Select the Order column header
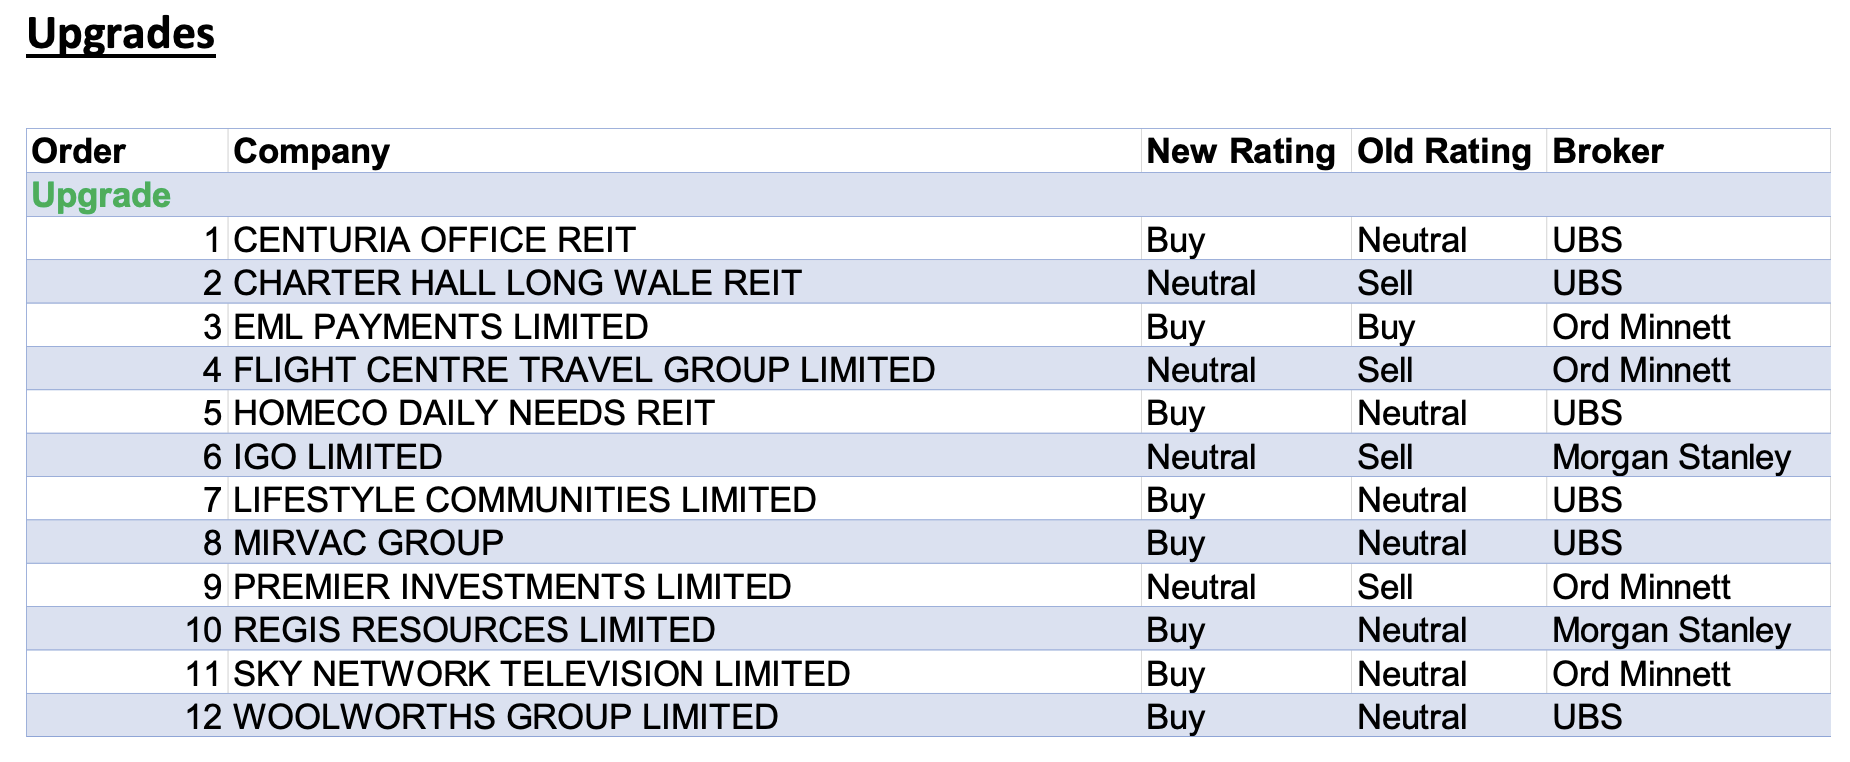The image size is (1850, 762). point(78,151)
